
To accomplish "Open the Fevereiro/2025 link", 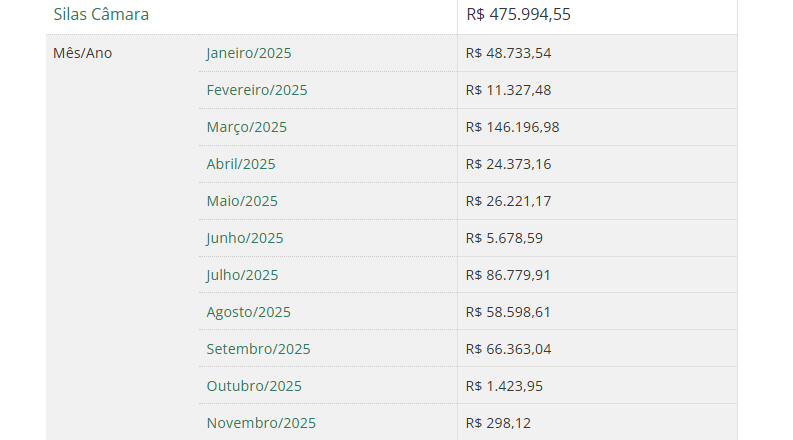I will click(257, 90).
